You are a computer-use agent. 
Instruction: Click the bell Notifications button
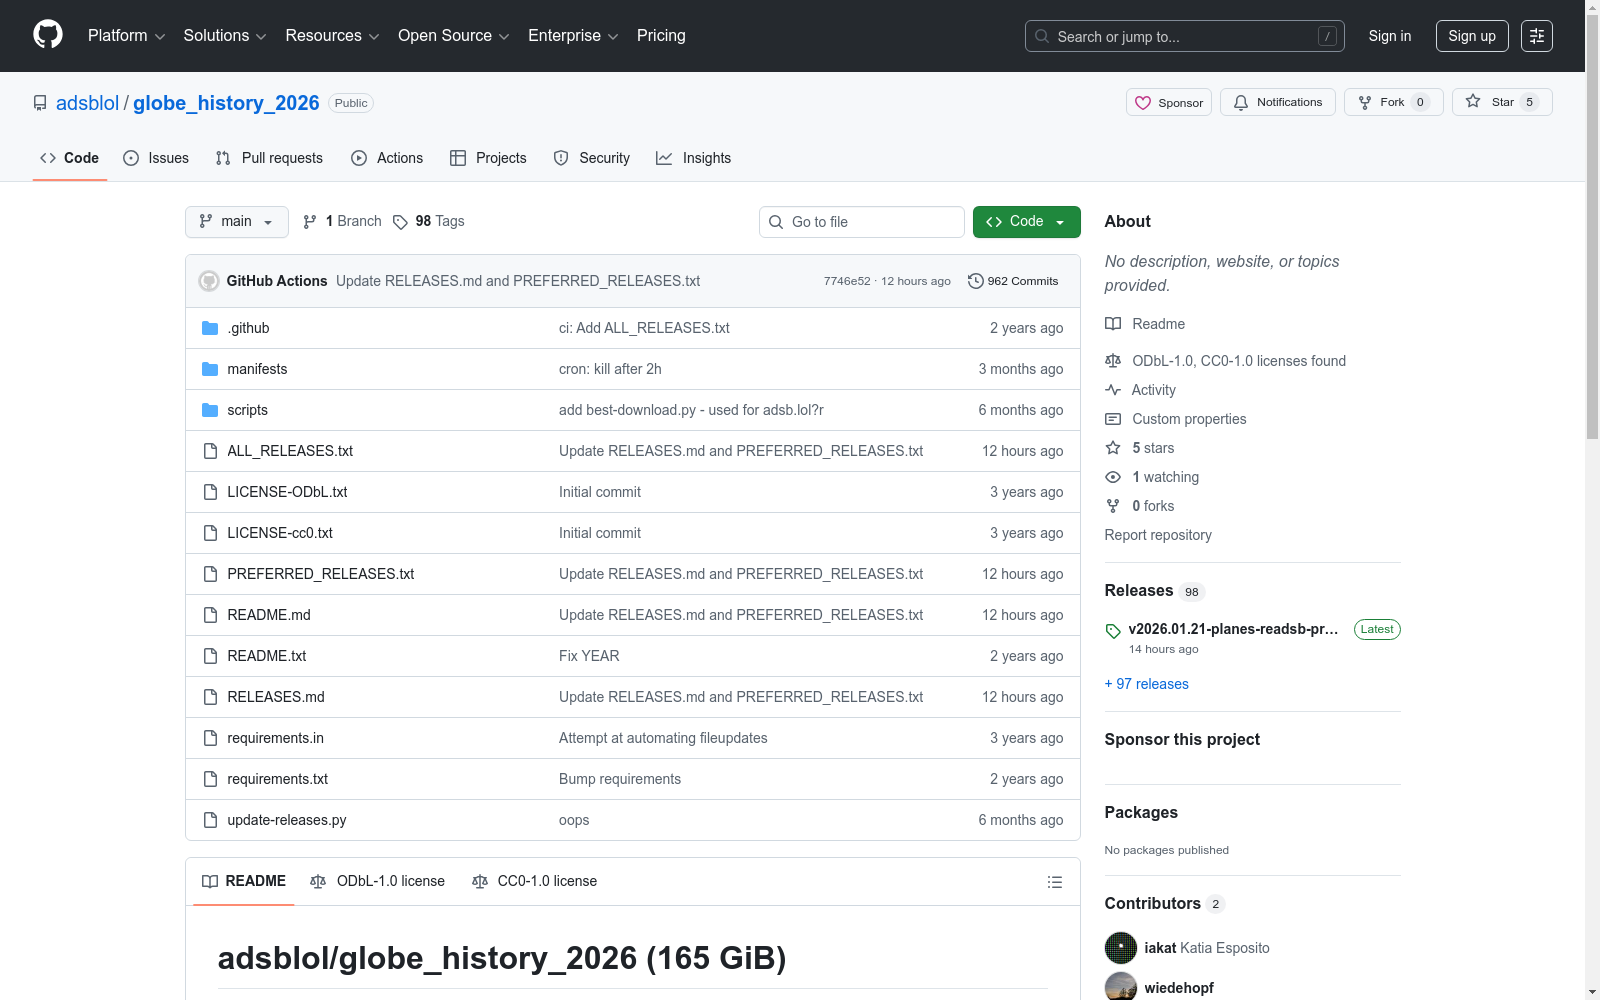coord(1278,102)
